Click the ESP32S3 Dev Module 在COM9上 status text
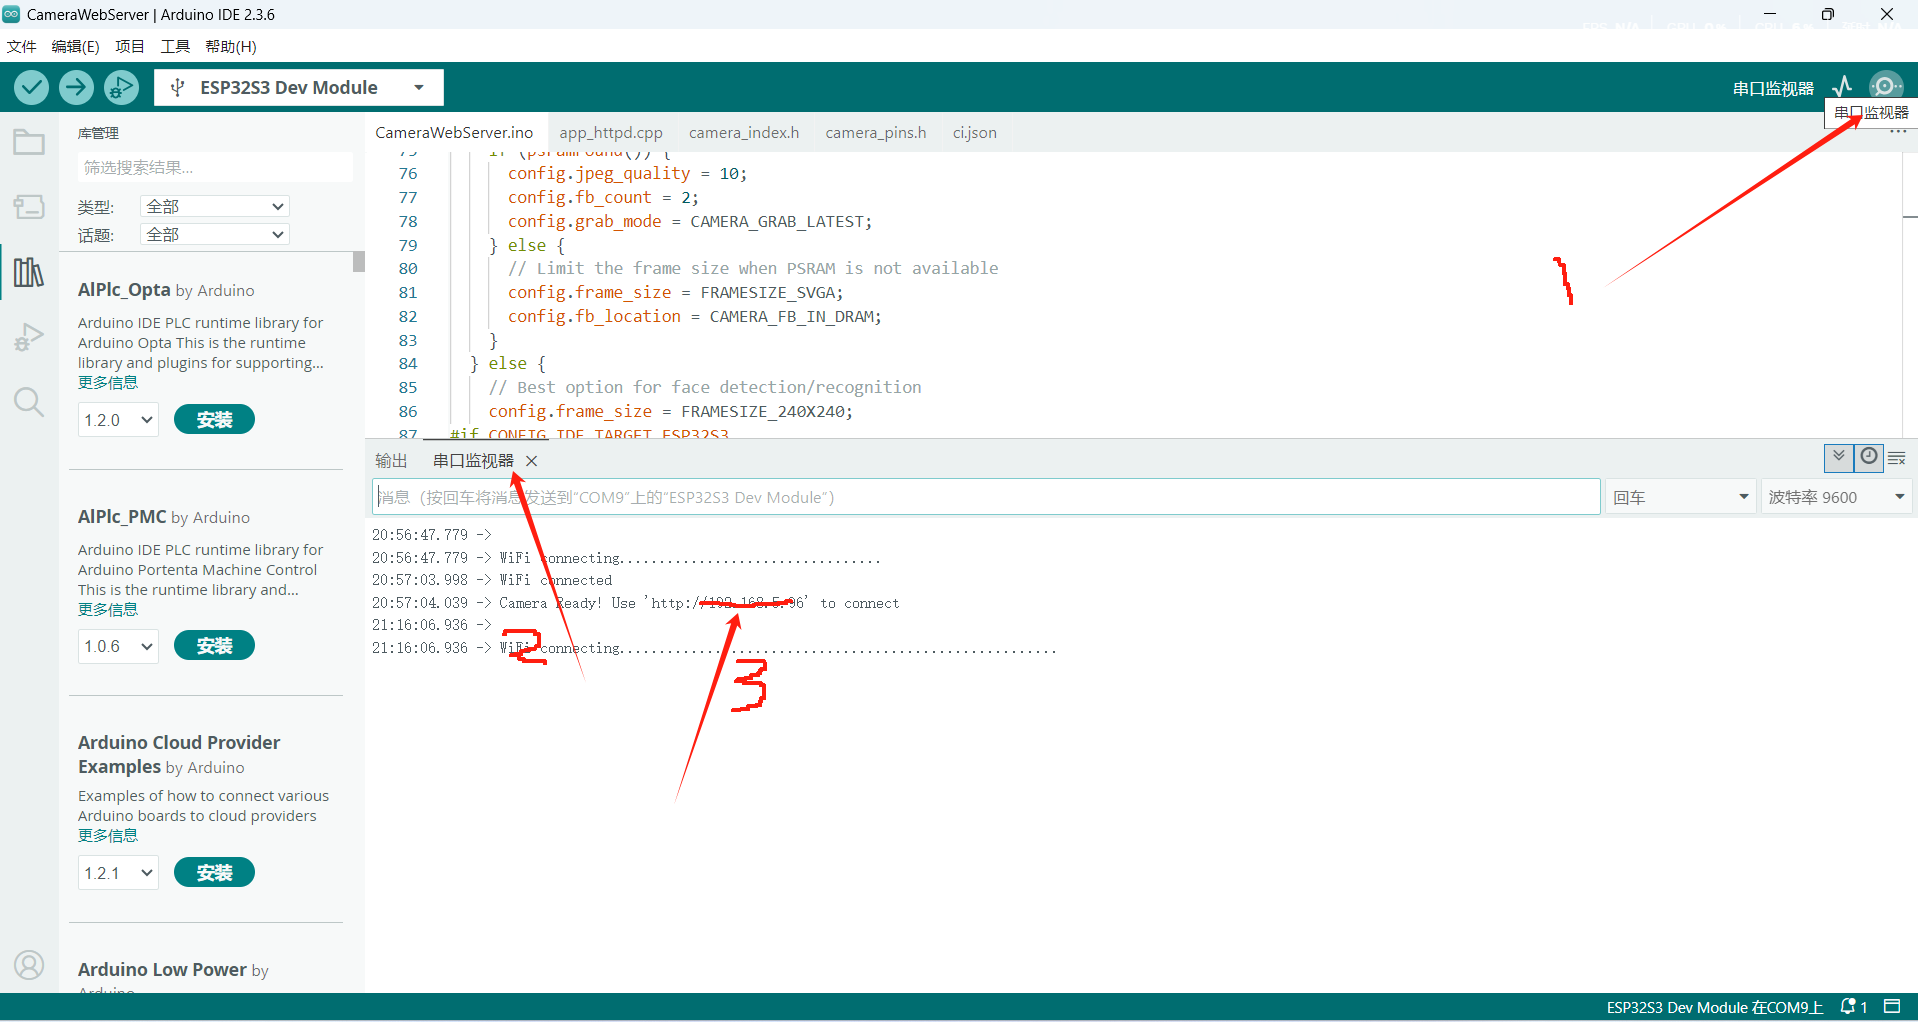 click(1715, 1007)
